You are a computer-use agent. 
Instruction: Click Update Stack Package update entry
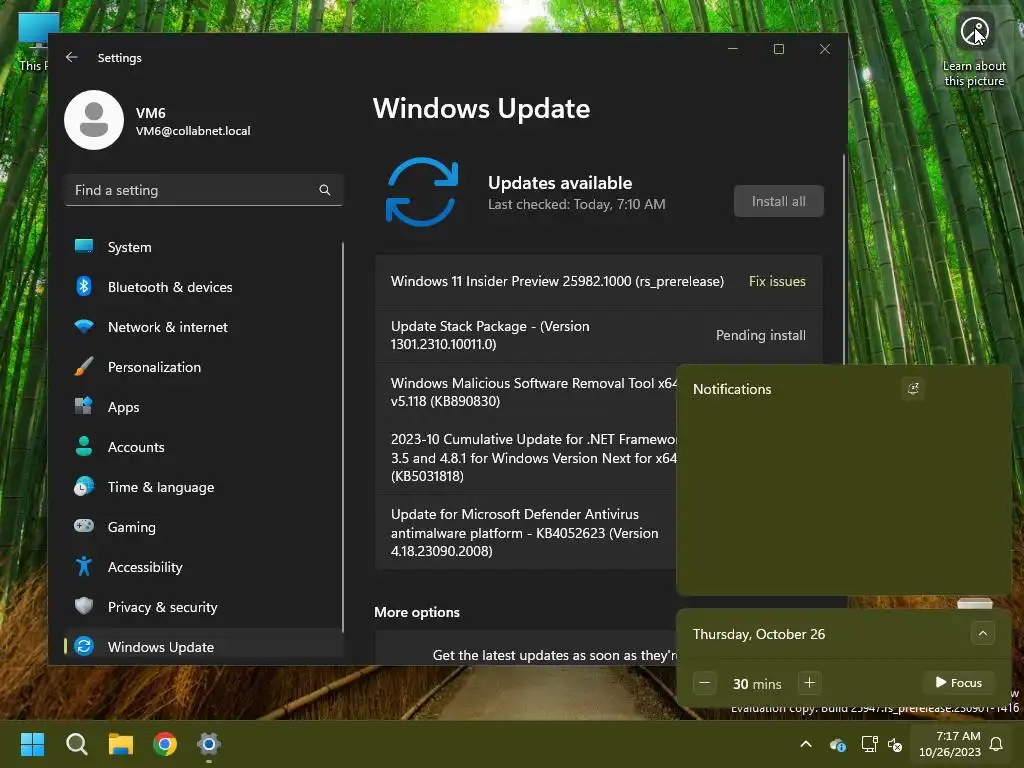598,335
